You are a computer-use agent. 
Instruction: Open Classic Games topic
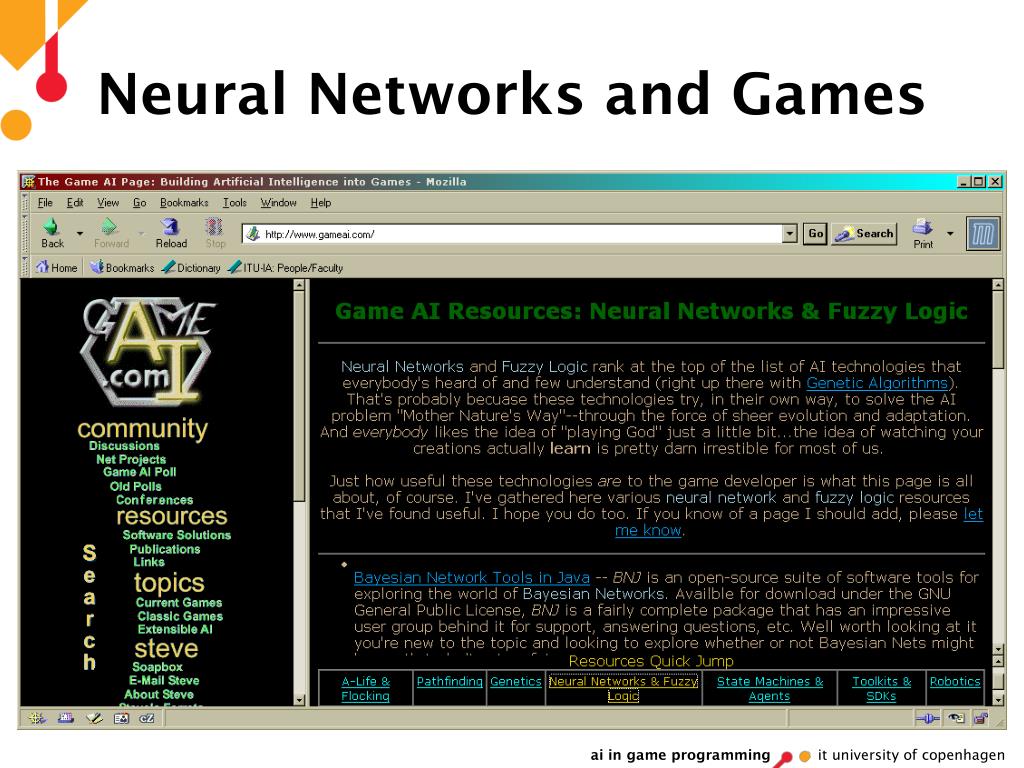[180, 616]
